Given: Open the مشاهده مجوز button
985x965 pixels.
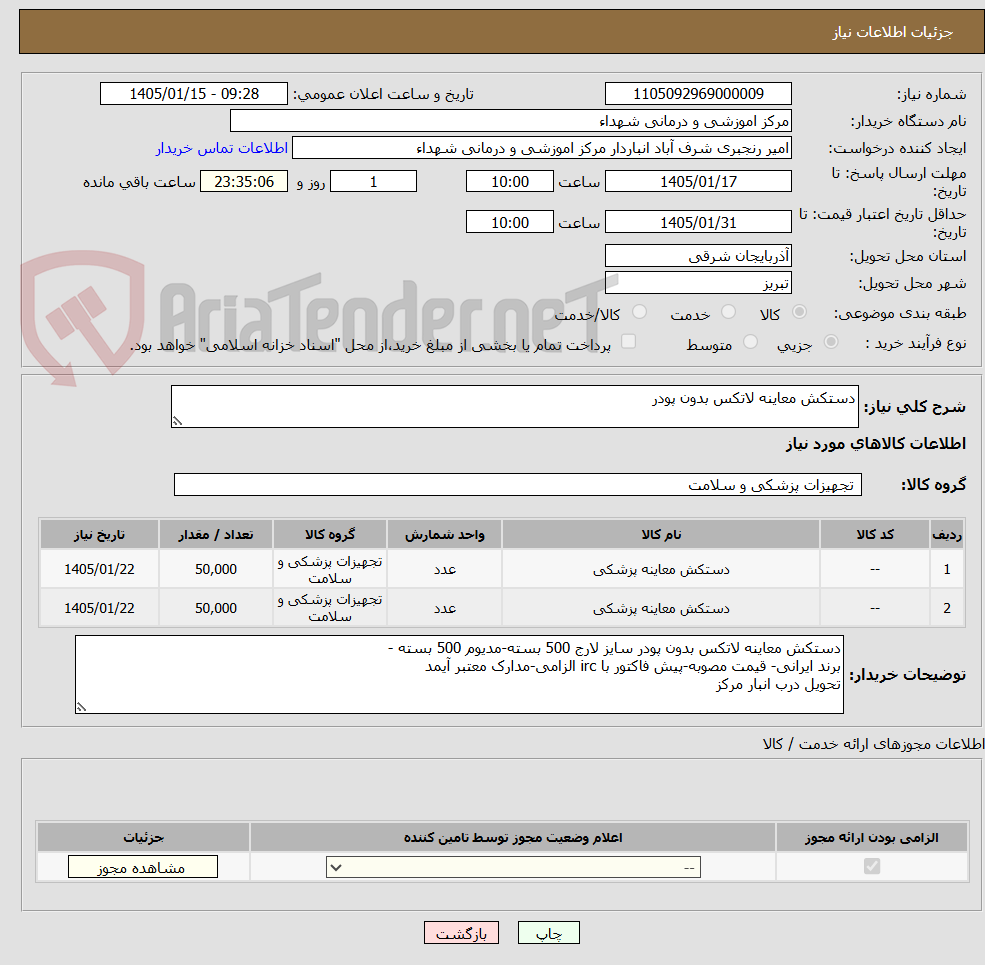Looking at the screenshot, I should (x=143, y=867).
